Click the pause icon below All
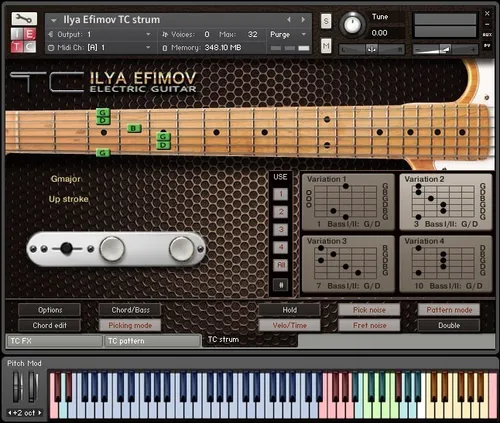 (x=281, y=285)
